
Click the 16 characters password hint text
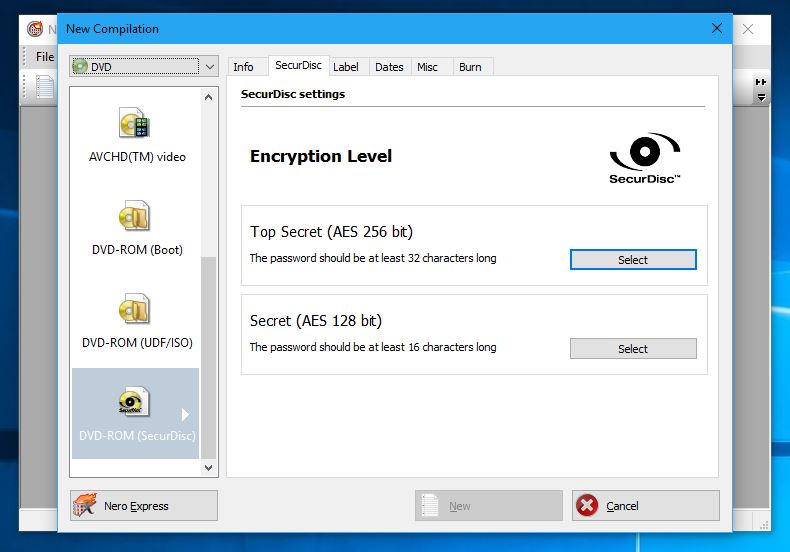[373, 348]
